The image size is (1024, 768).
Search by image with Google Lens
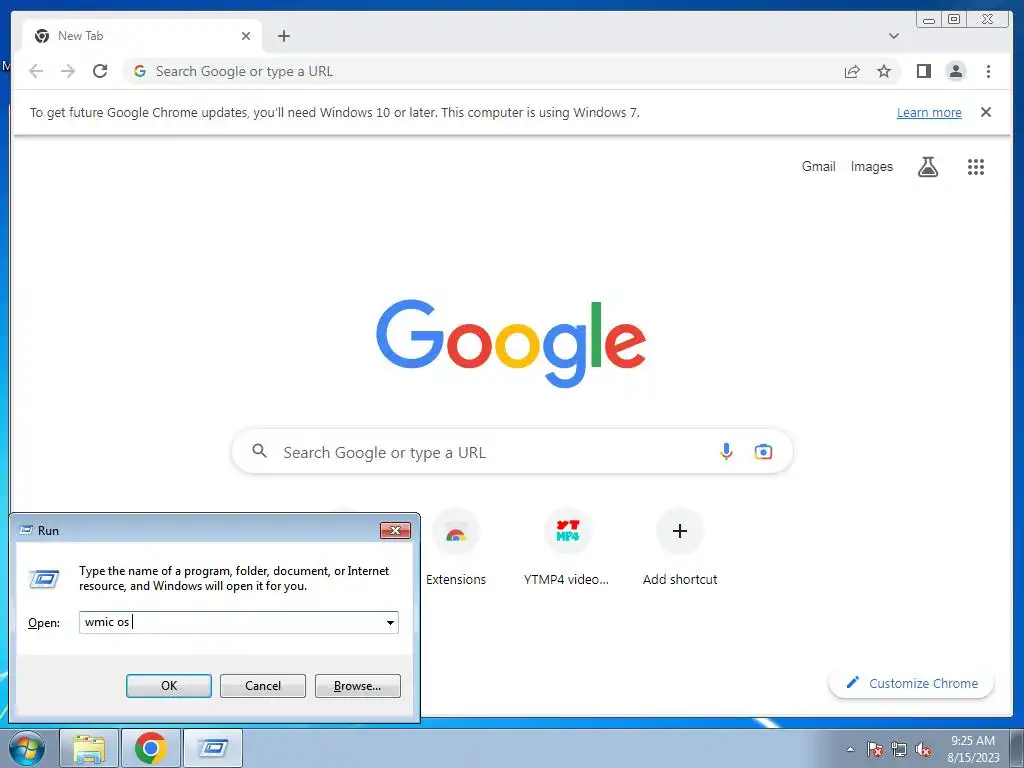coord(763,451)
